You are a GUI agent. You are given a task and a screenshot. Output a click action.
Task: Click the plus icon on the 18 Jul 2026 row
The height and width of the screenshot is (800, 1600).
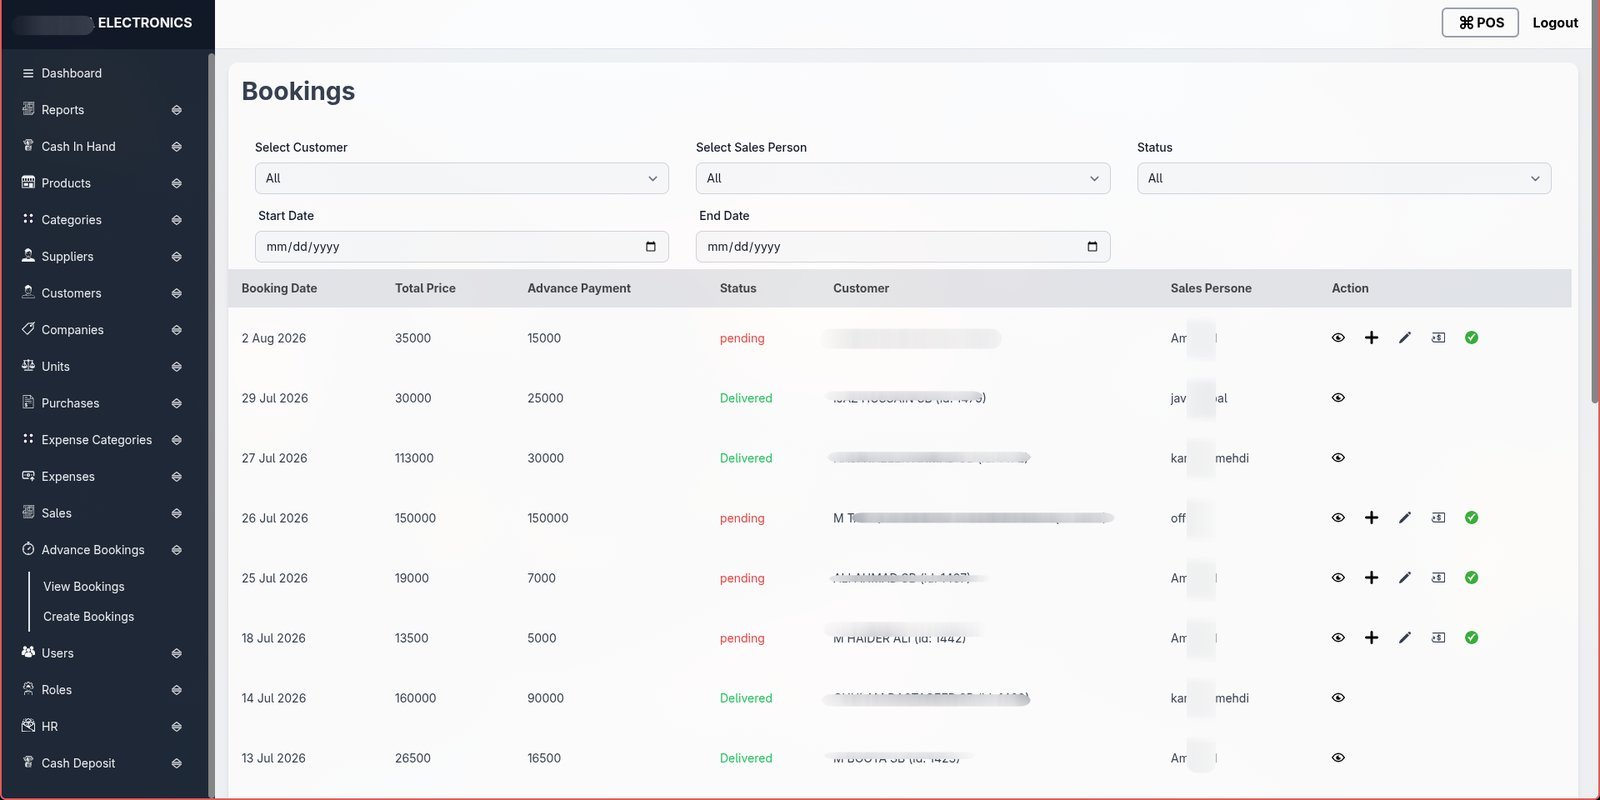click(x=1372, y=638)
